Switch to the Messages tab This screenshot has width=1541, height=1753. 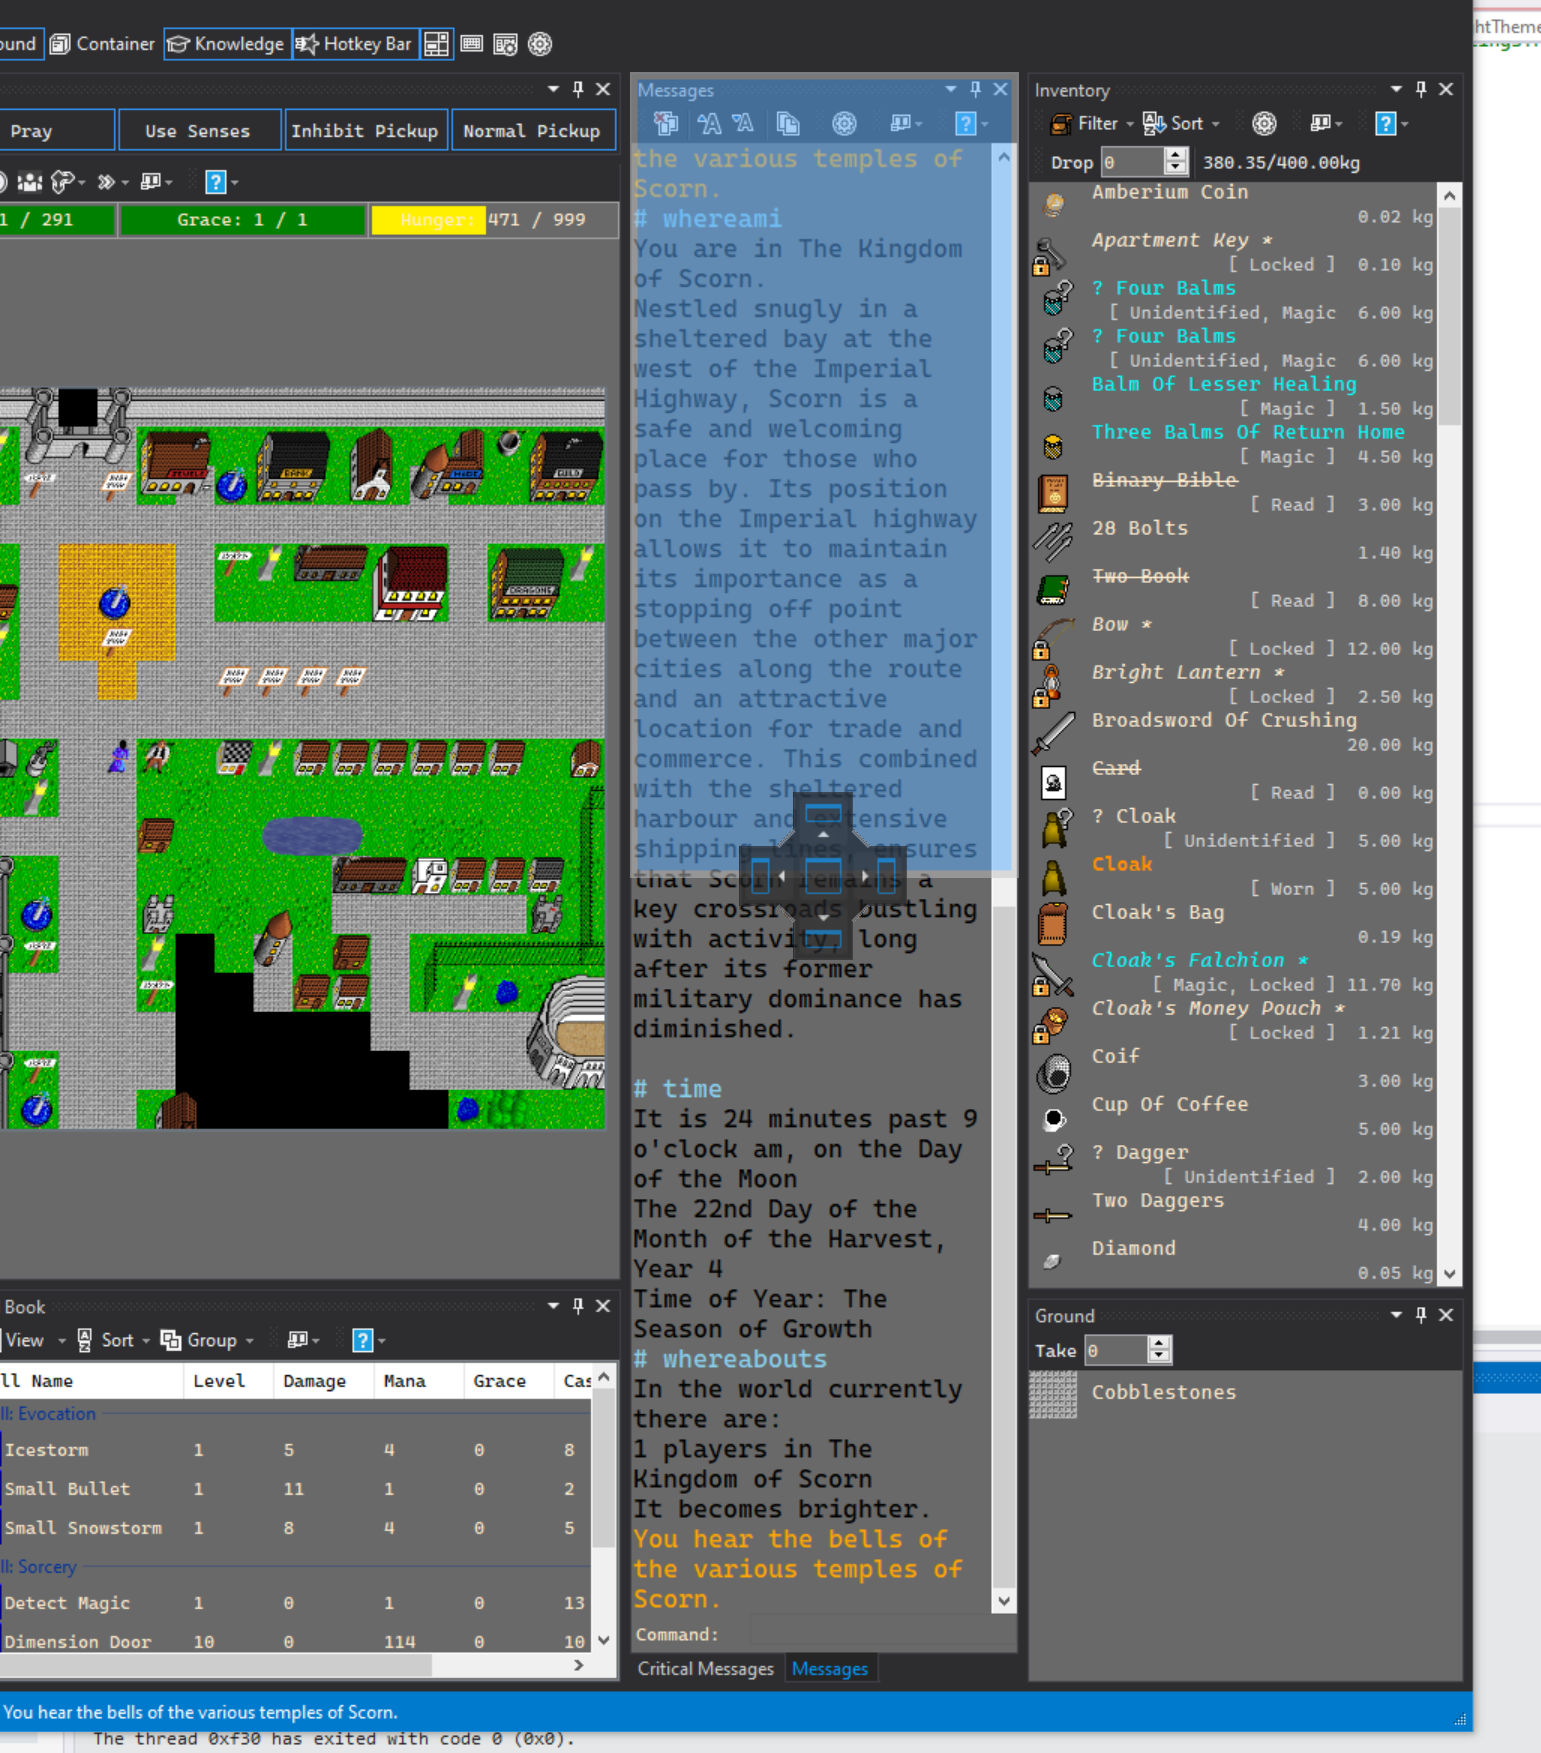tap(830, 1669)
